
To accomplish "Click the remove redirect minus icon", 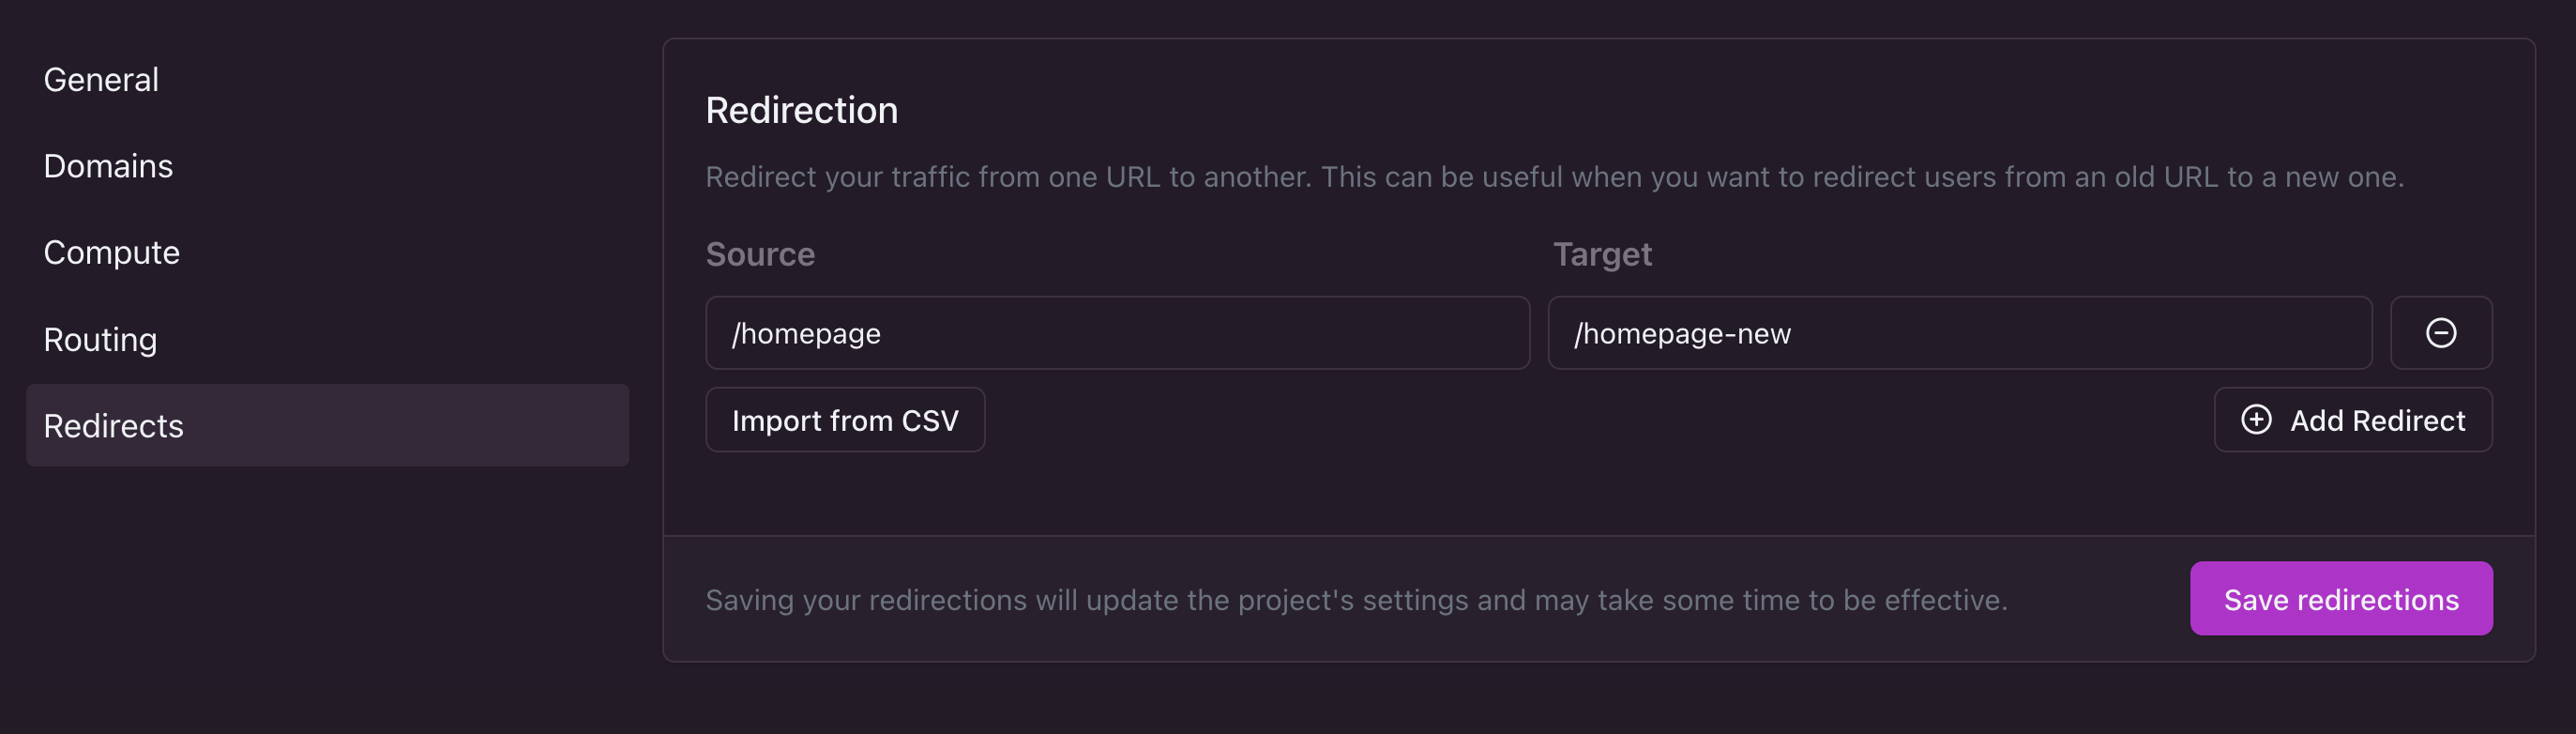I will pos(2441,333).
